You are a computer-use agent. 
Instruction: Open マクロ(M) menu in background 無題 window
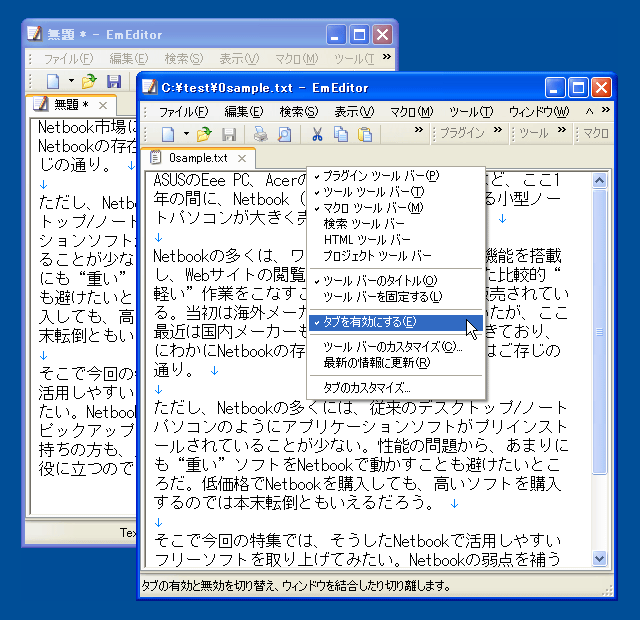coord(296,59)
